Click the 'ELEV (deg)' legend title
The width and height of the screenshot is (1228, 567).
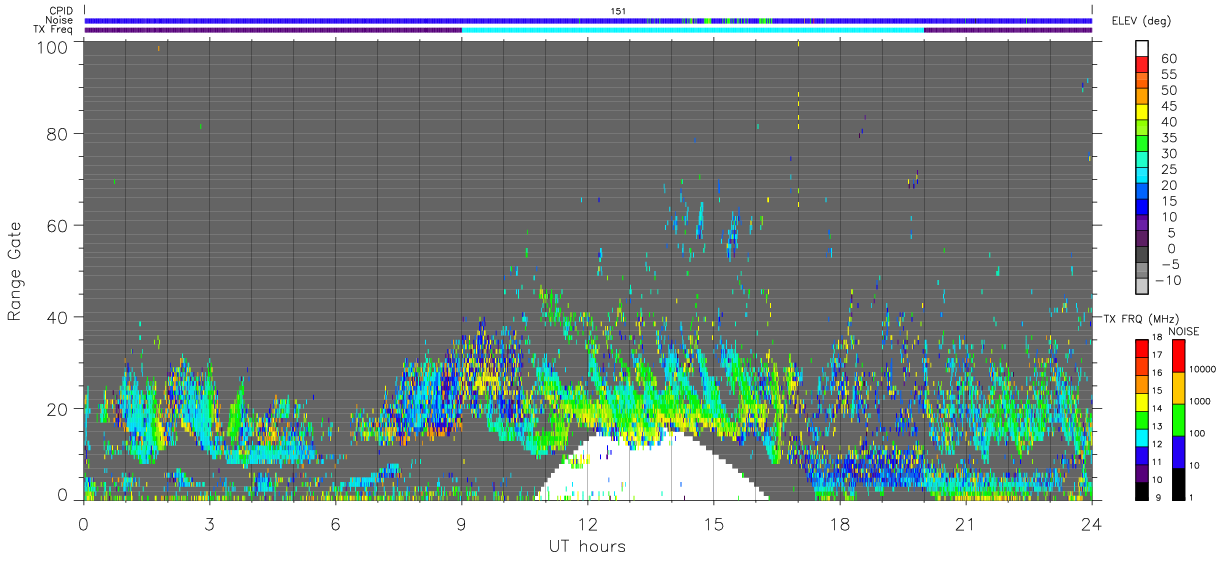point(1141,21)
